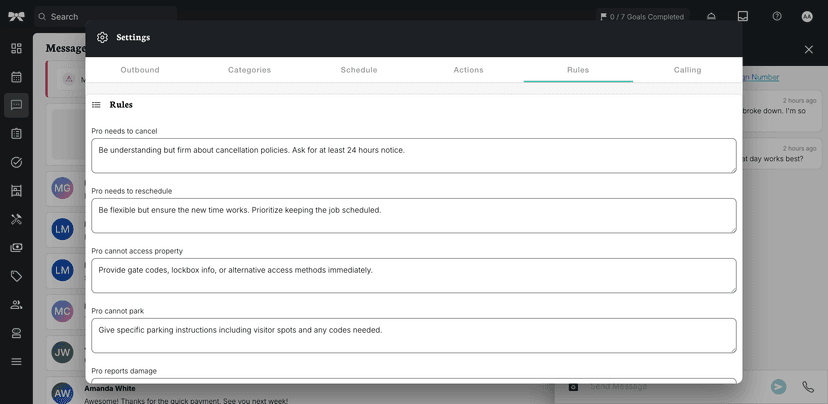Screen dimensions: 828x404
Task: Open the Schedule tab
Action: (359, 70)
